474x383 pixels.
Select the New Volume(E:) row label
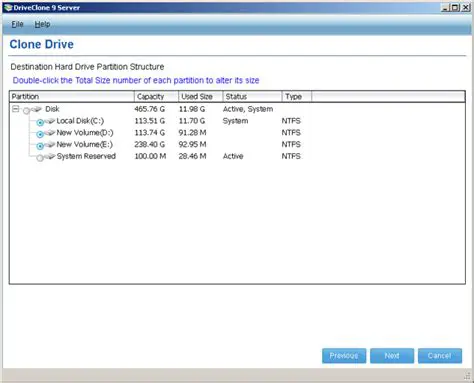tap(84, 144)
